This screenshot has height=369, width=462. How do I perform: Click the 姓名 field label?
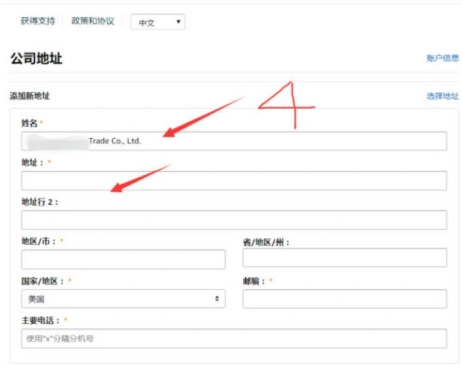(x=29, y=123)
